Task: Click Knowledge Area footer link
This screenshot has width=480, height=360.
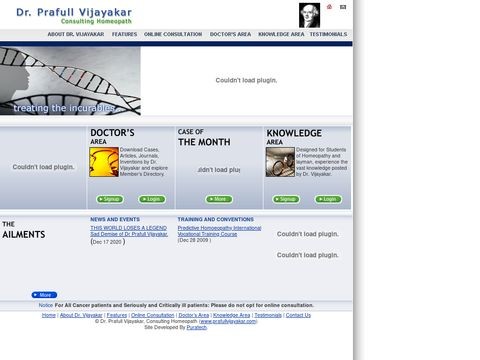Action: (x=232, y=315)
